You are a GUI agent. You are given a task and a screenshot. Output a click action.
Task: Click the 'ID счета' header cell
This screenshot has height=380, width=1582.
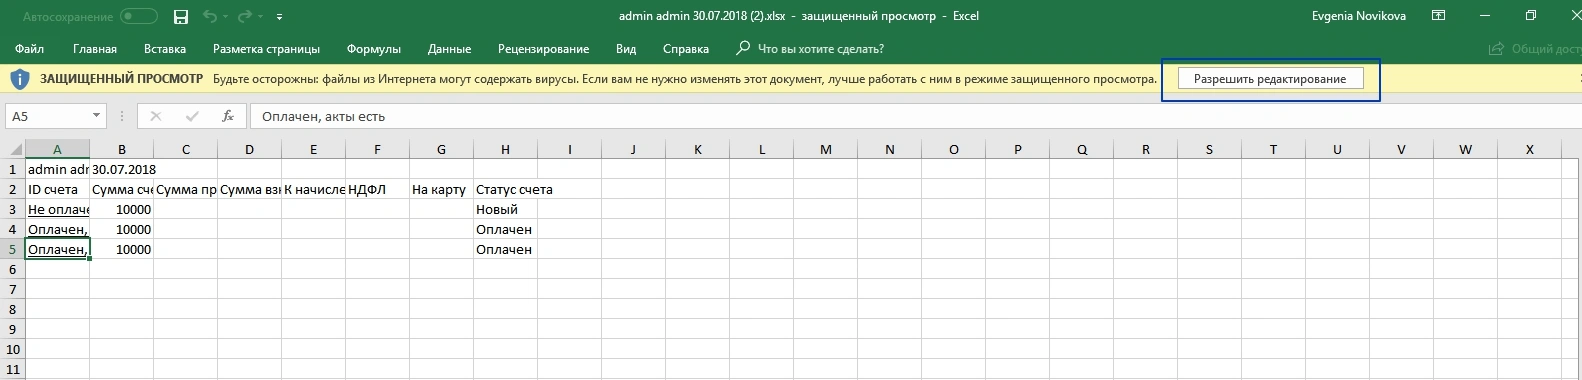pos(57,189)
